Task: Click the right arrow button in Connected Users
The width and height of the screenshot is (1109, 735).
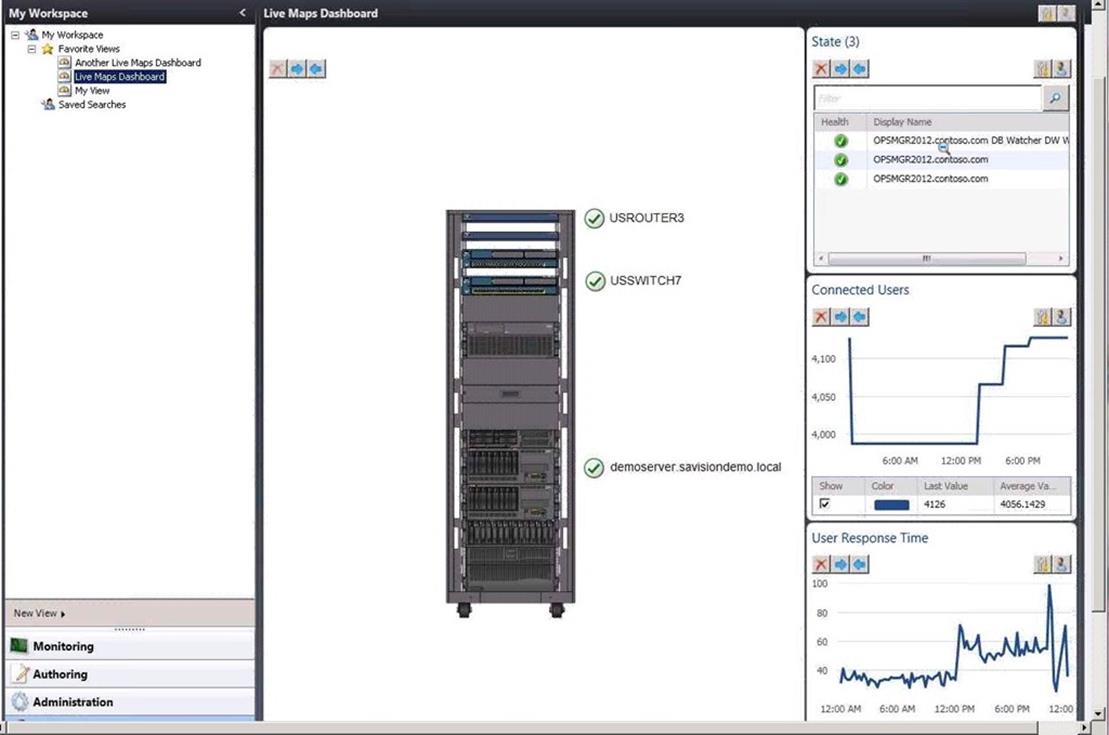Action: tap(840, 317)
